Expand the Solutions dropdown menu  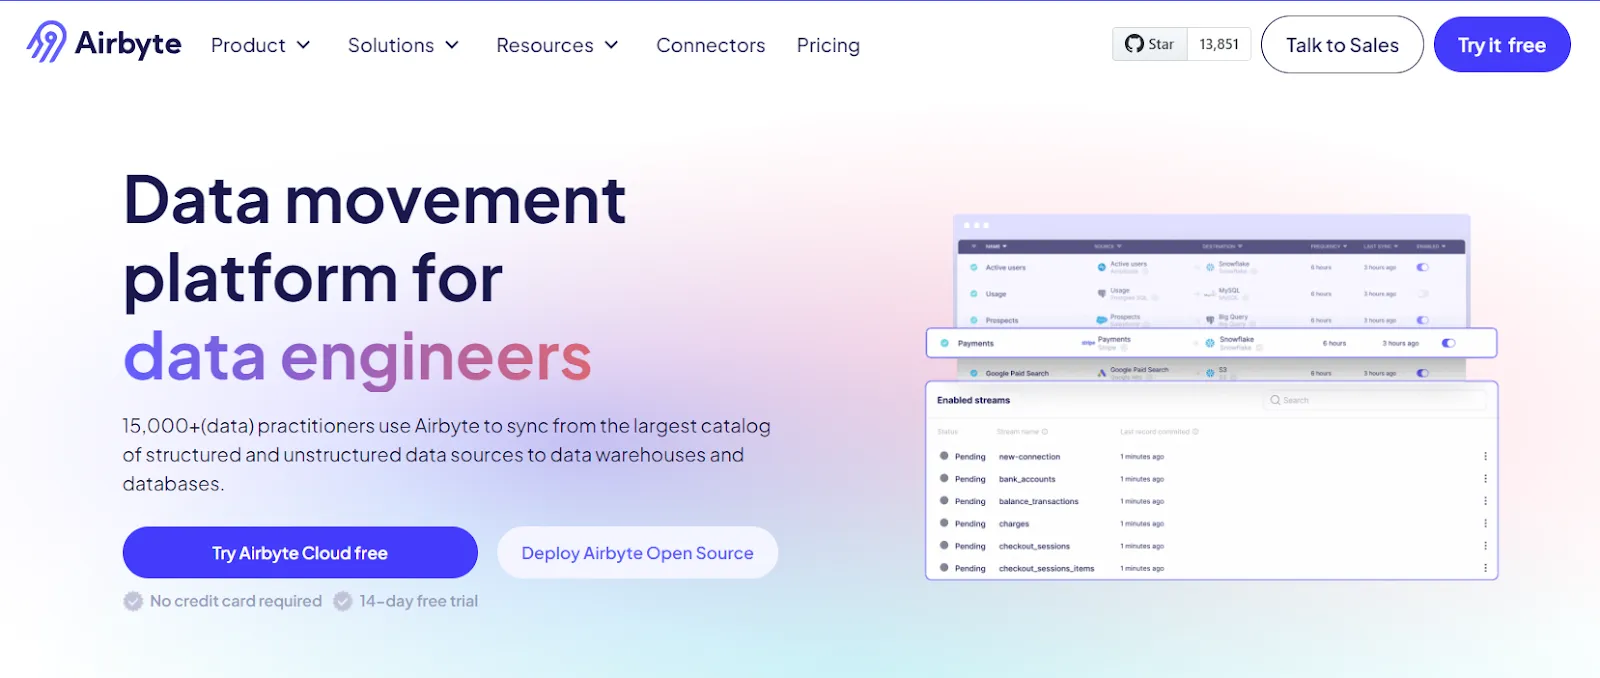(404, 45)
